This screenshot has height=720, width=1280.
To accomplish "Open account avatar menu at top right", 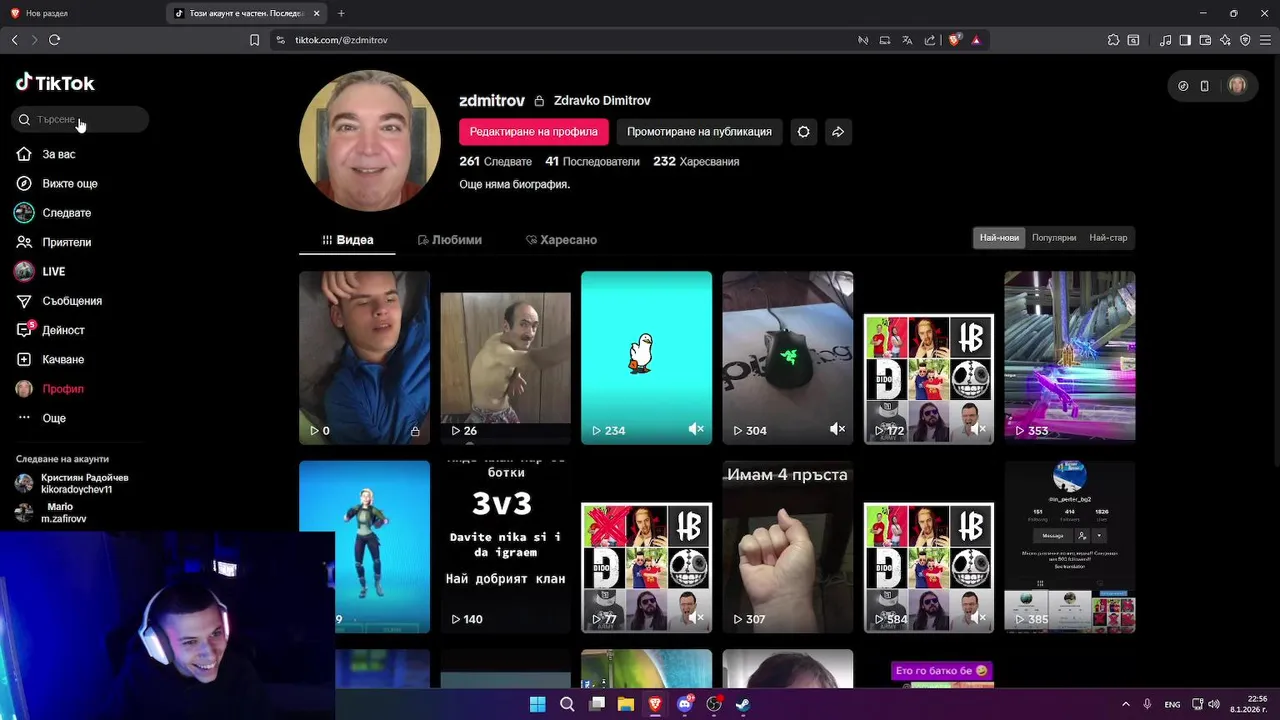I will (1237, 86).
